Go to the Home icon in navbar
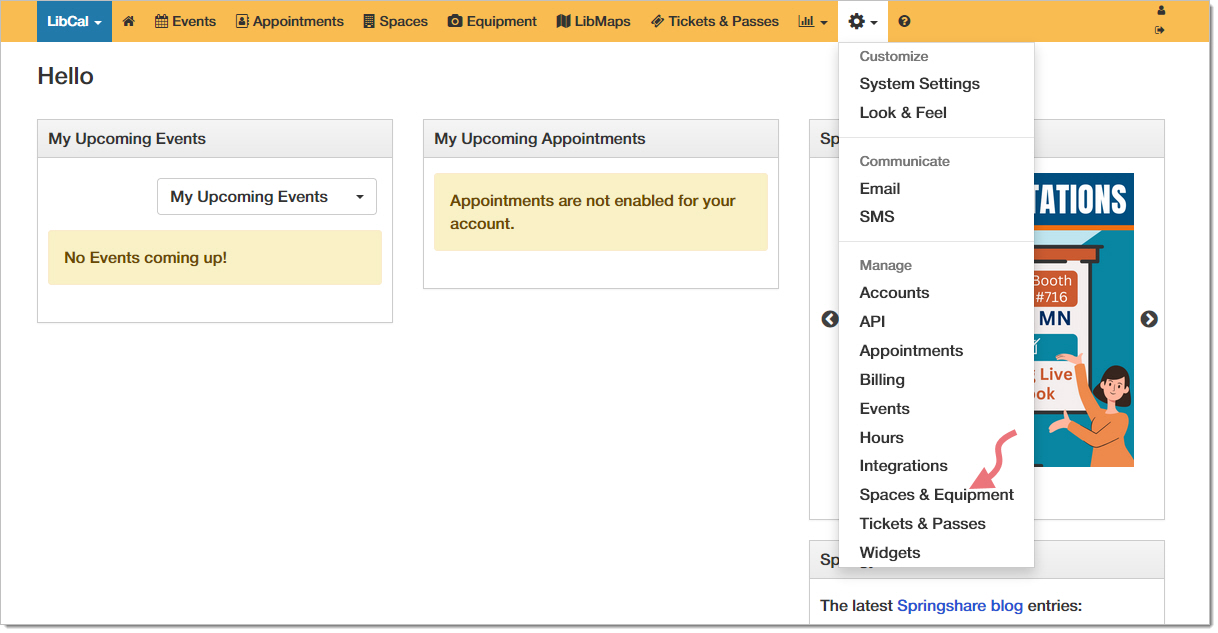 [128, 21]
